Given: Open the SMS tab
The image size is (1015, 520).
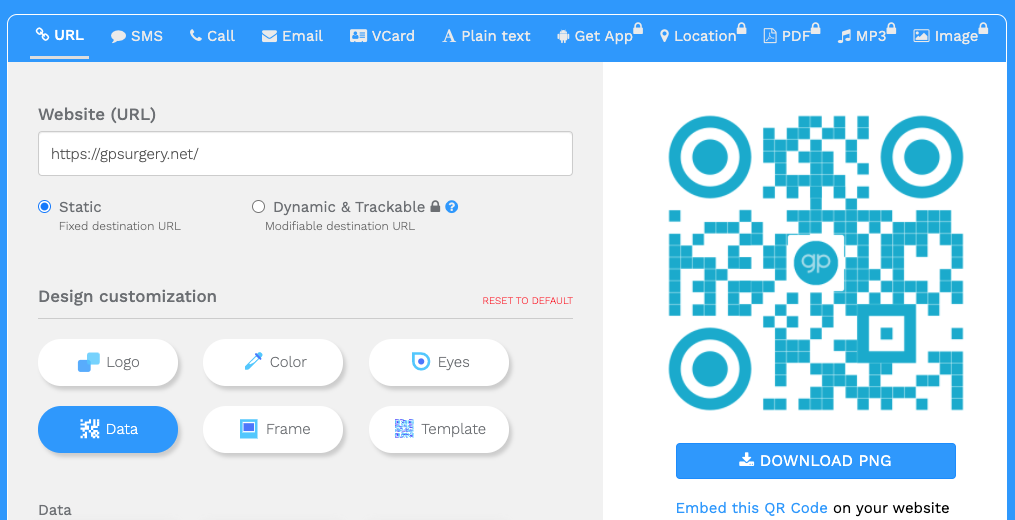Looking at the screenshot, I should (x=136, y=36).
